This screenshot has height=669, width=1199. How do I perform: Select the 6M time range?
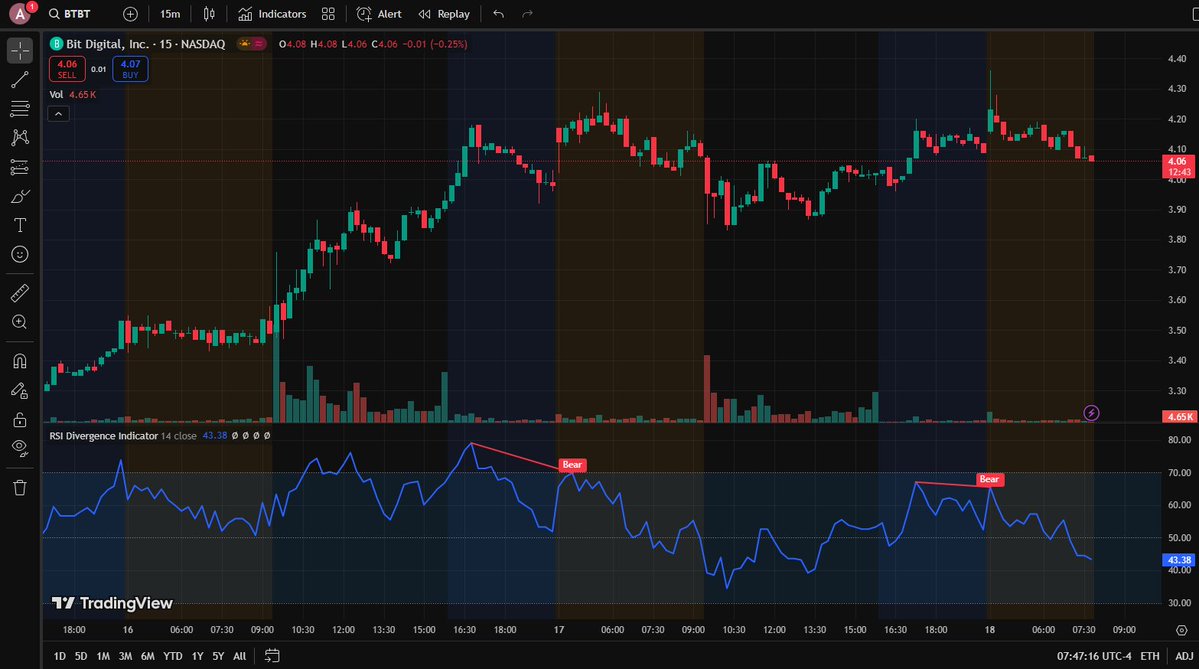148,656
